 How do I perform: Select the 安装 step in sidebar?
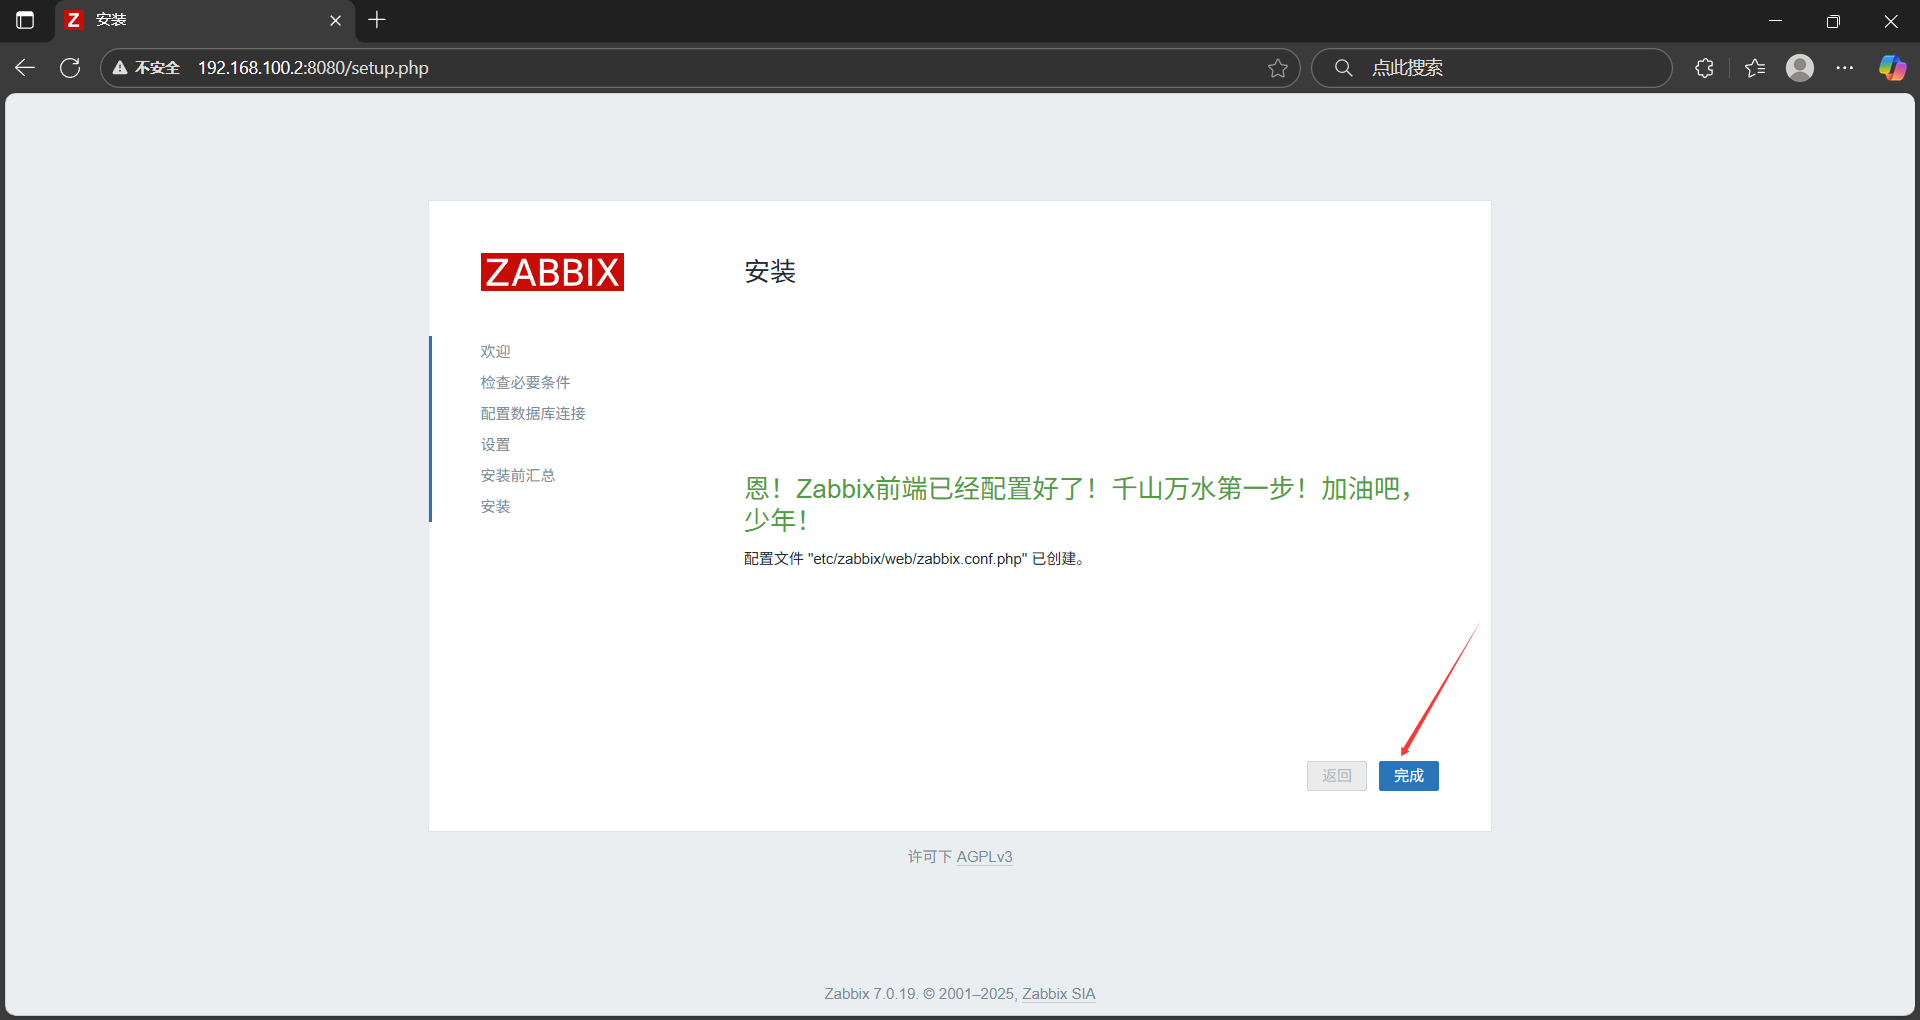pos(495,507)
